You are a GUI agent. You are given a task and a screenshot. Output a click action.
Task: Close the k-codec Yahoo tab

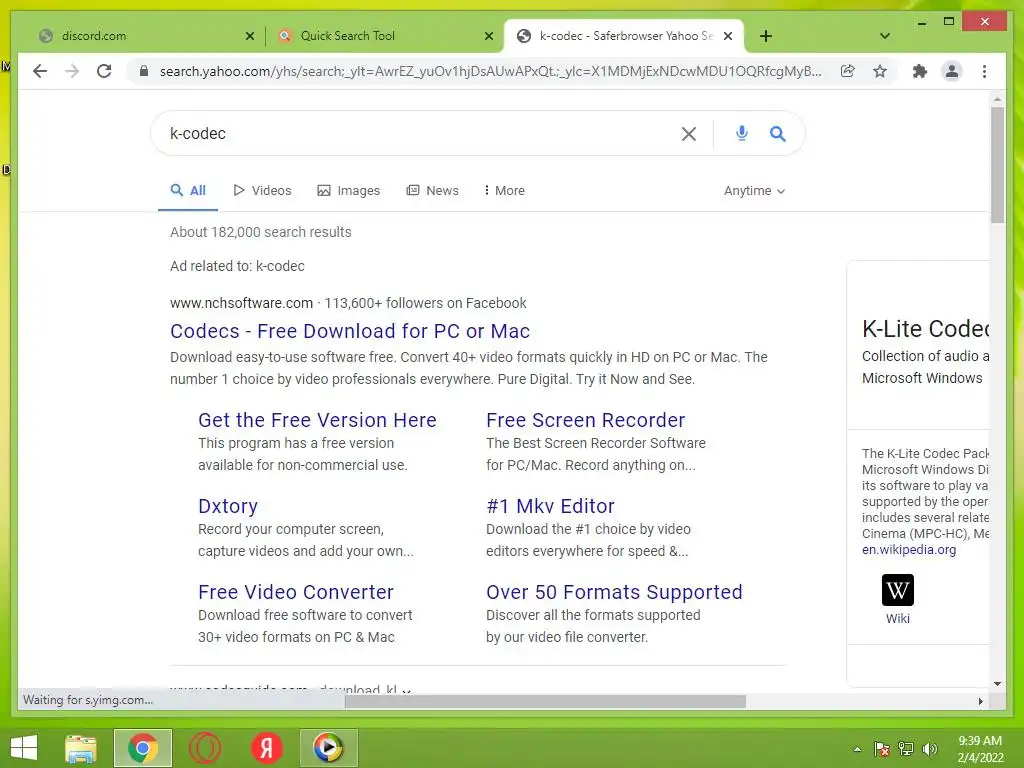pyautogui.click(x=728, y=36)
